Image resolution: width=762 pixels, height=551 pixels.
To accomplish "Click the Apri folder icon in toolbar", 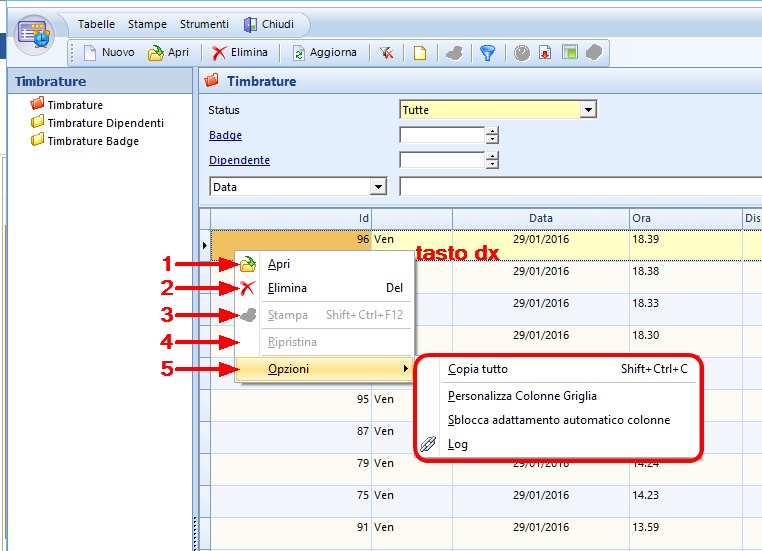I will (156, 53).
